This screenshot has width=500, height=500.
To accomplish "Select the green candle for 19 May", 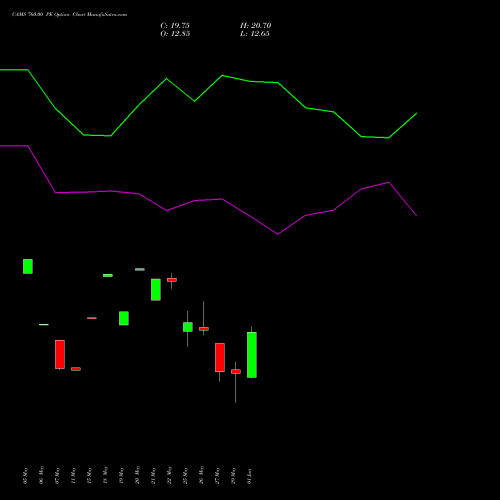I will tap(124, 318).
